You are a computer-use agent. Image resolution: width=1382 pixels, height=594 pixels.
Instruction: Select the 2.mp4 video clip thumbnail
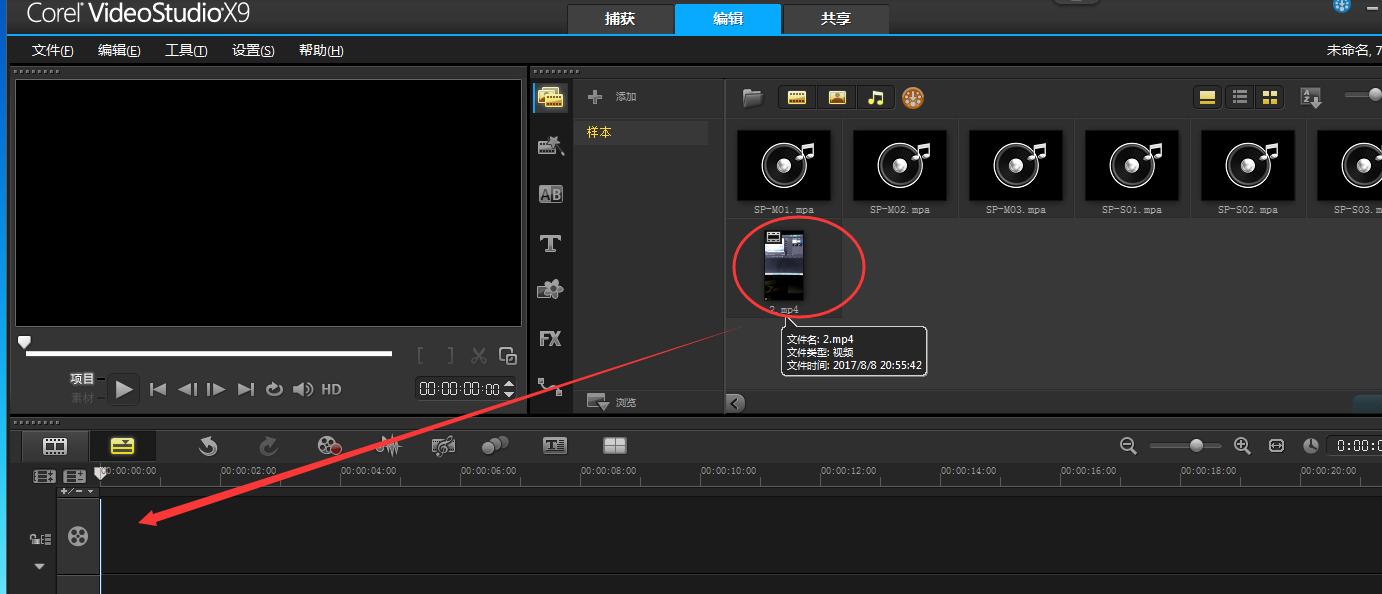(x=783, y=265)
